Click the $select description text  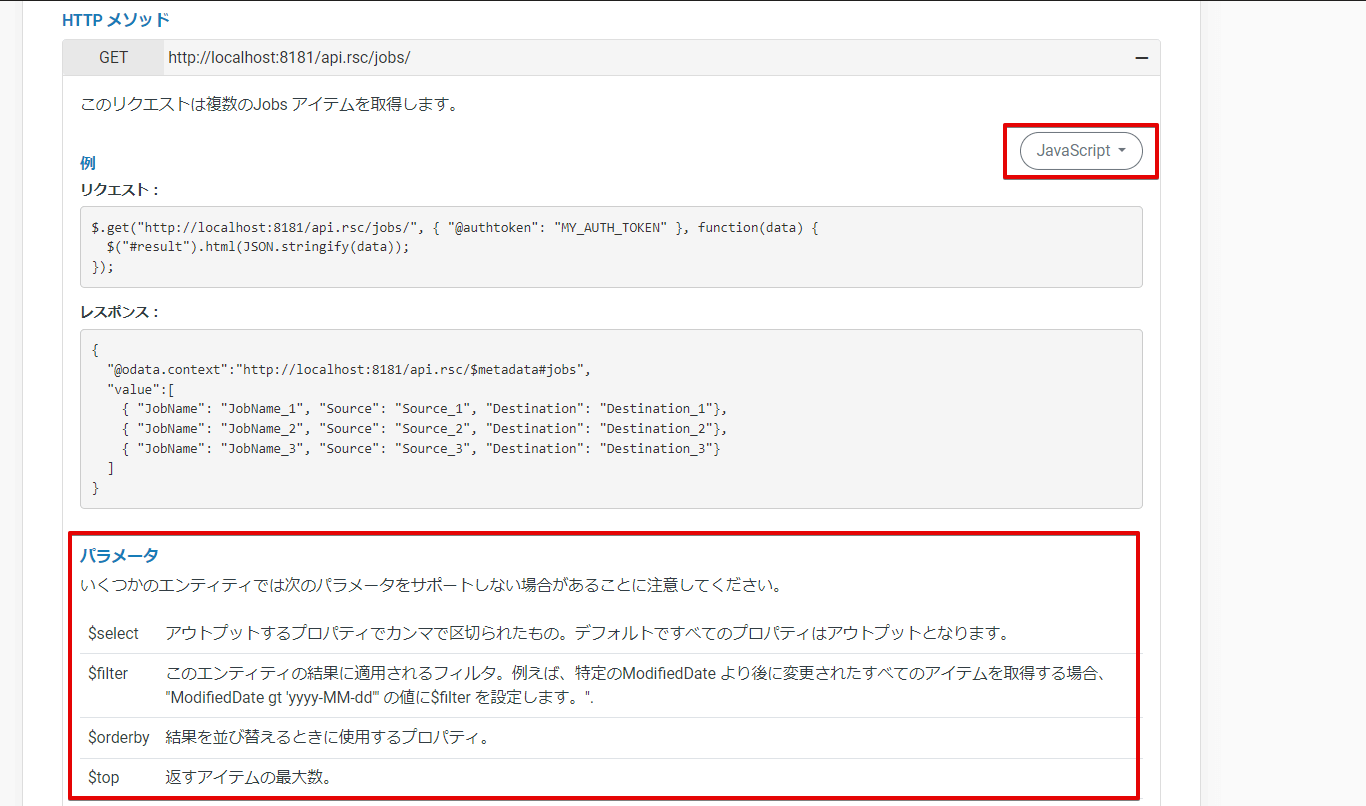tap(587, 633)
